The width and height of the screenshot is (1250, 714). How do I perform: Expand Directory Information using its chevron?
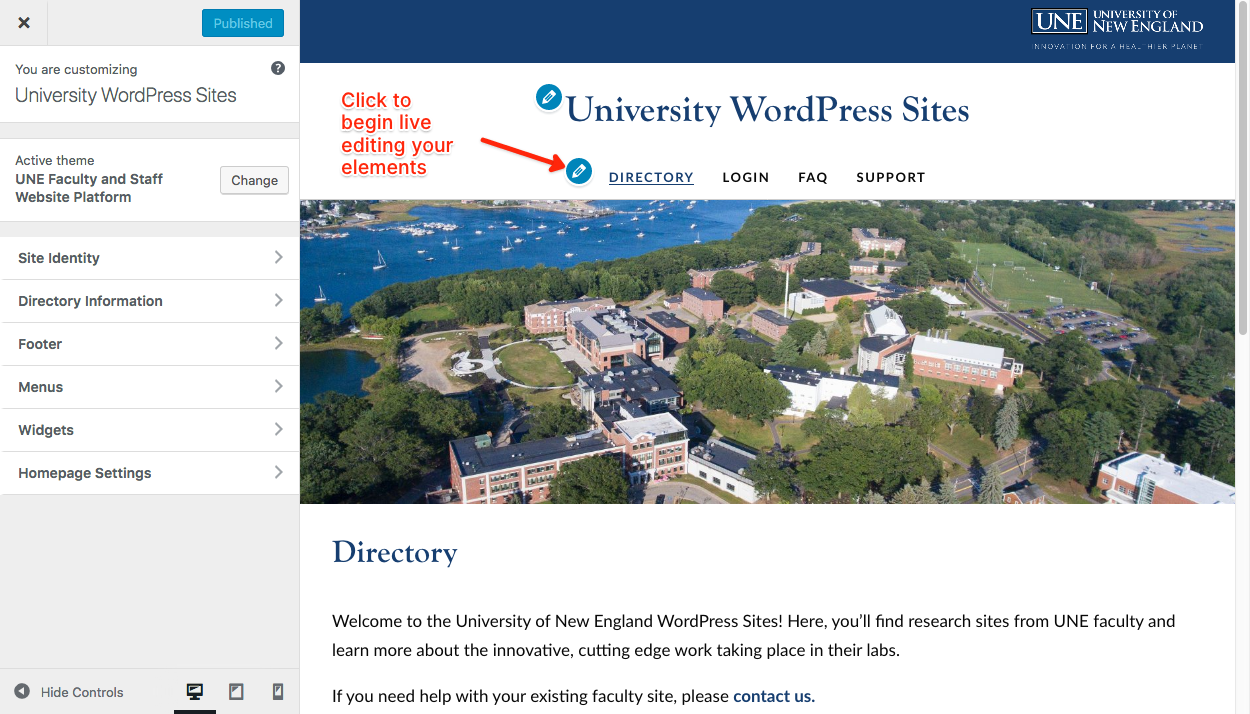coord(278,300)
